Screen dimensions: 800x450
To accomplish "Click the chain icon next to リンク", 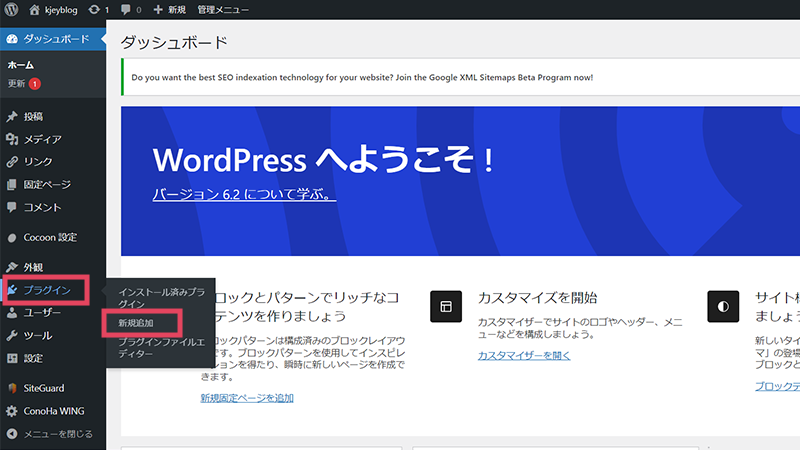I will point(12,162).
